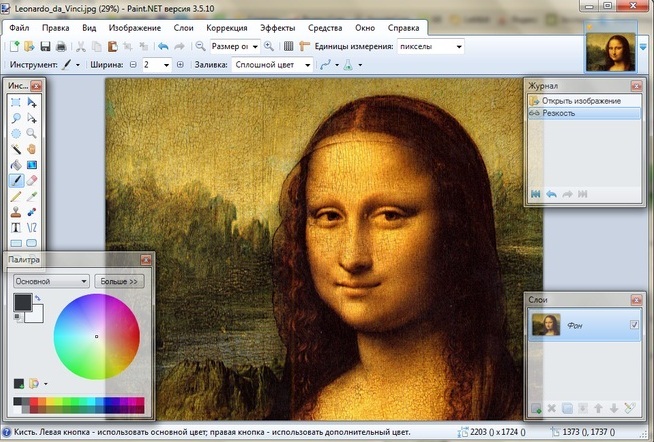Open the Правка menu
The height and width of the screenshot is (442, 654).
pyautogui.click(x=55, y=28)
